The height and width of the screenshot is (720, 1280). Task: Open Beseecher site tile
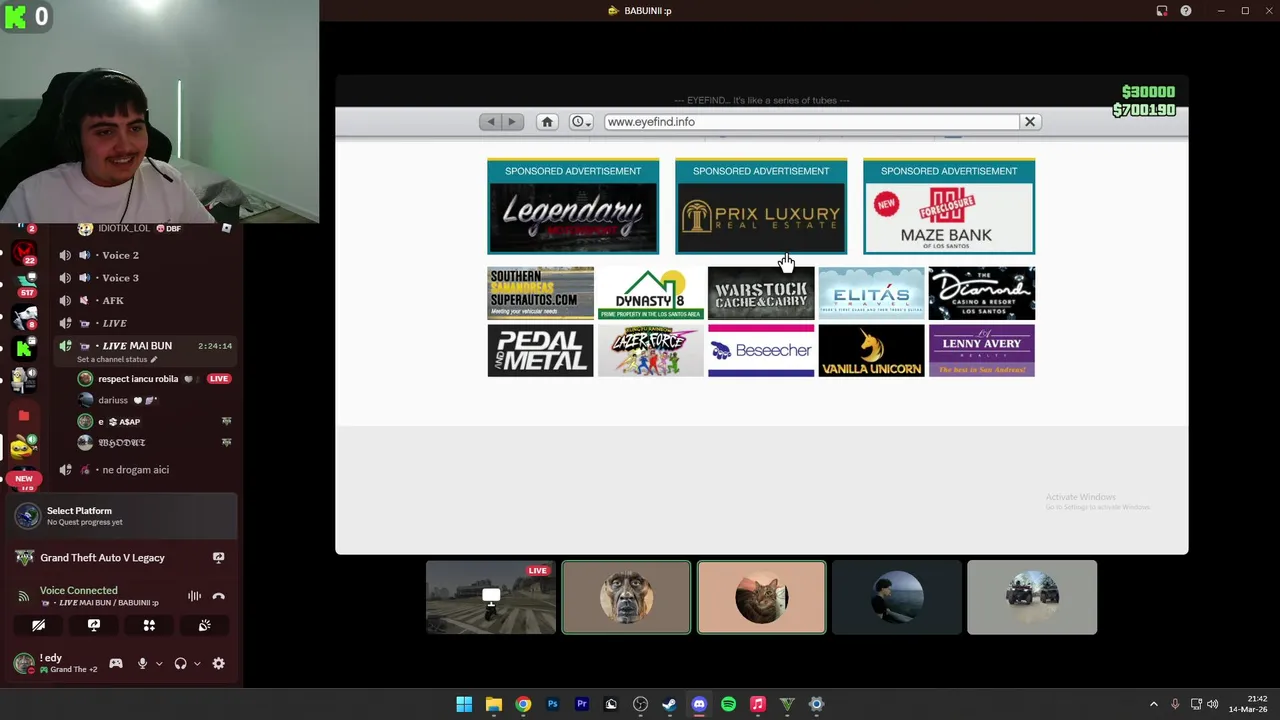761,350
